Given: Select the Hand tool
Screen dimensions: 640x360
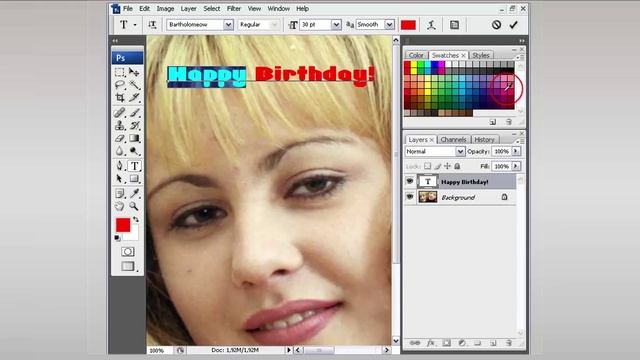Looking at the screenshot, I should click(120, 206).
